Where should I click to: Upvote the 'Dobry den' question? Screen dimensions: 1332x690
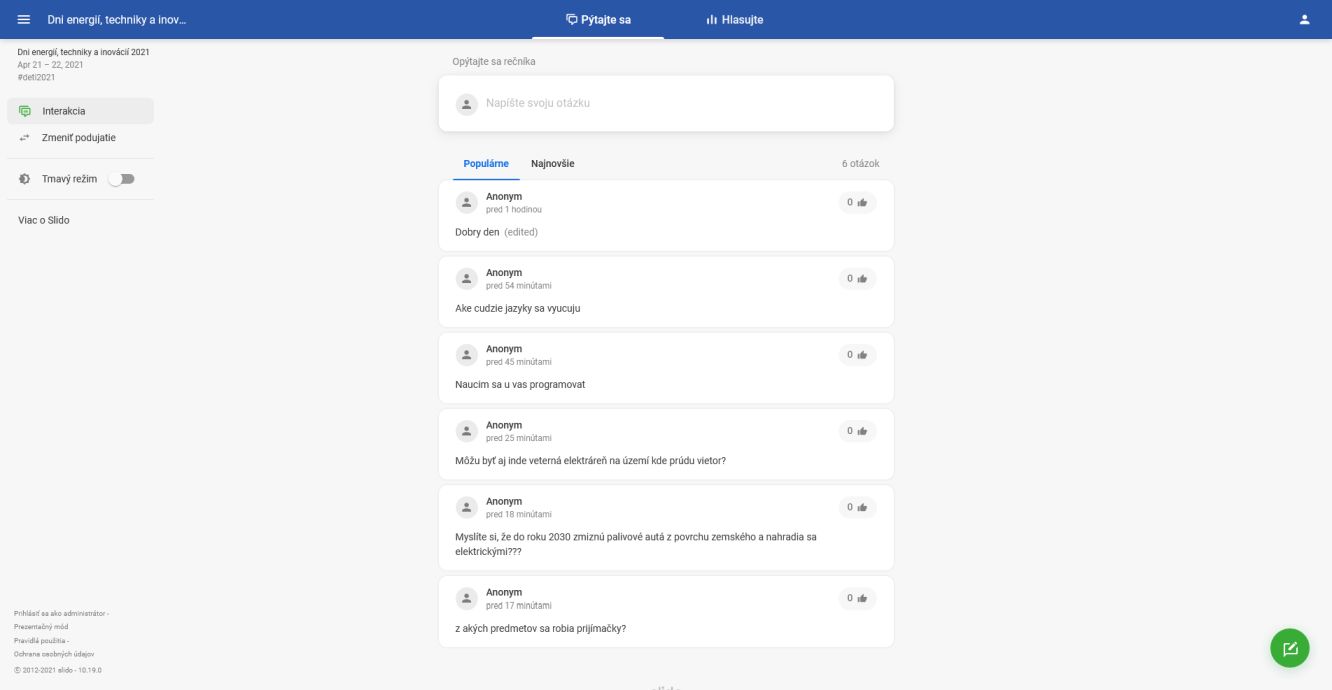coord(857,203)
